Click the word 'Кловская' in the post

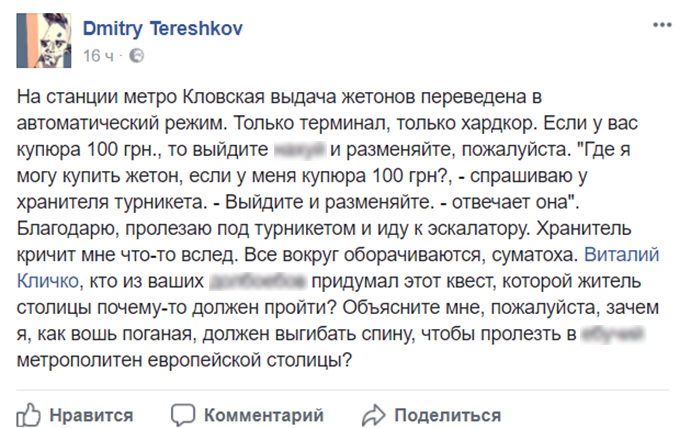pos(223,97)
